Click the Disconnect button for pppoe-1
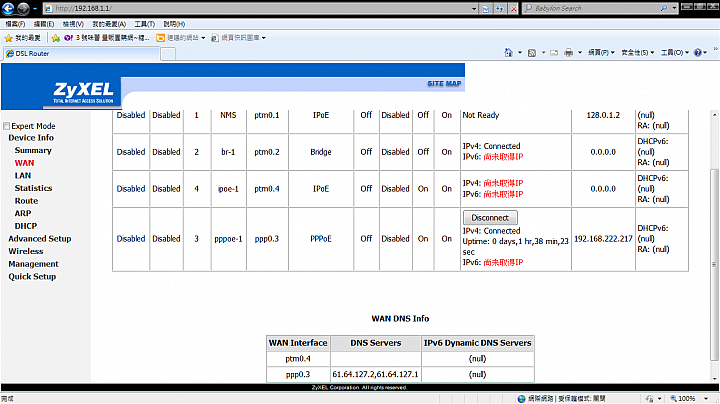 point(490,218)
